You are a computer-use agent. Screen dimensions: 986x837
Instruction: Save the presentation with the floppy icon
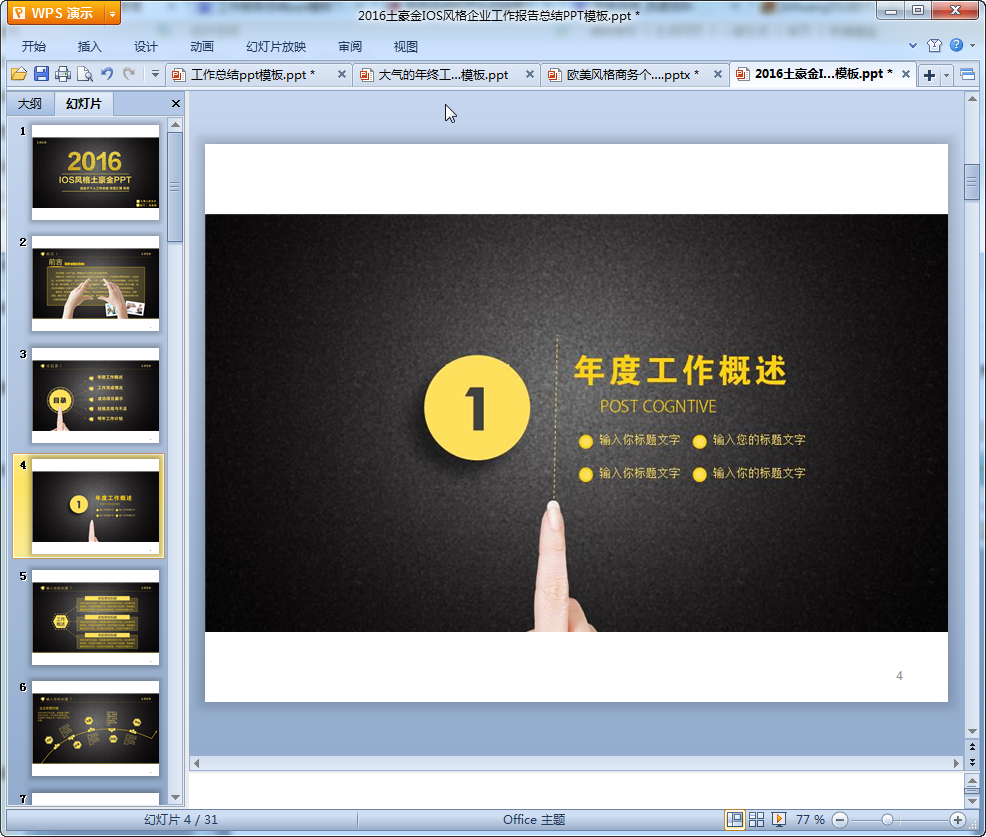(42, 74)
